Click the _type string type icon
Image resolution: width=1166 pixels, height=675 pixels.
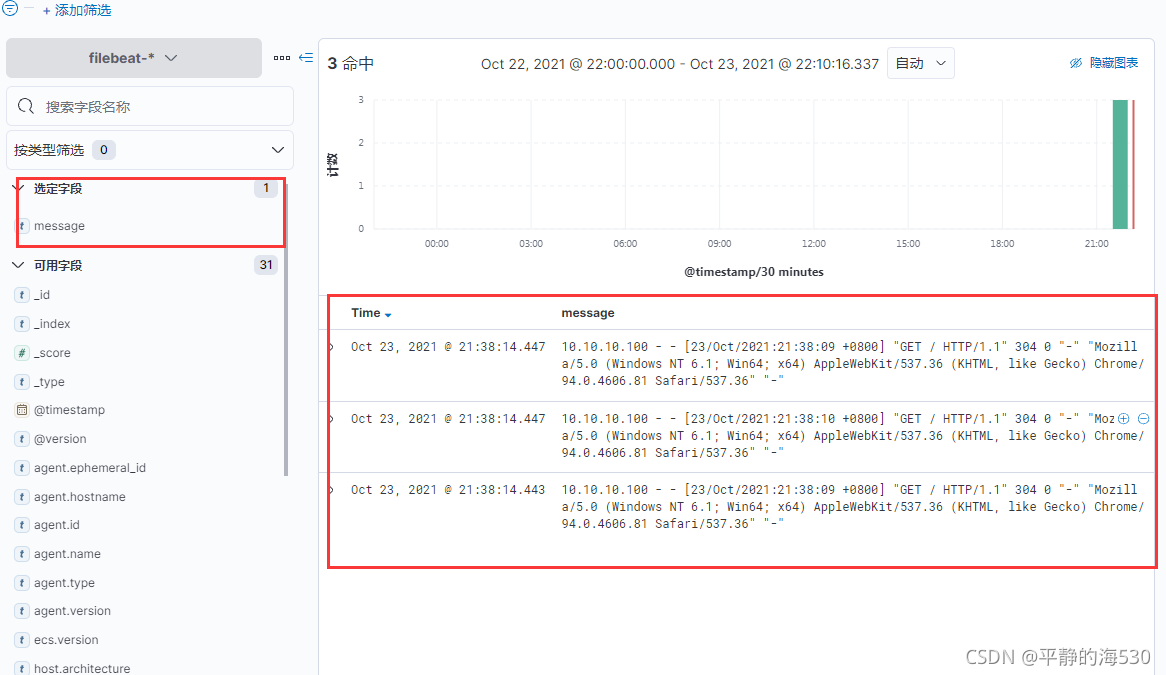click(22, 382)
